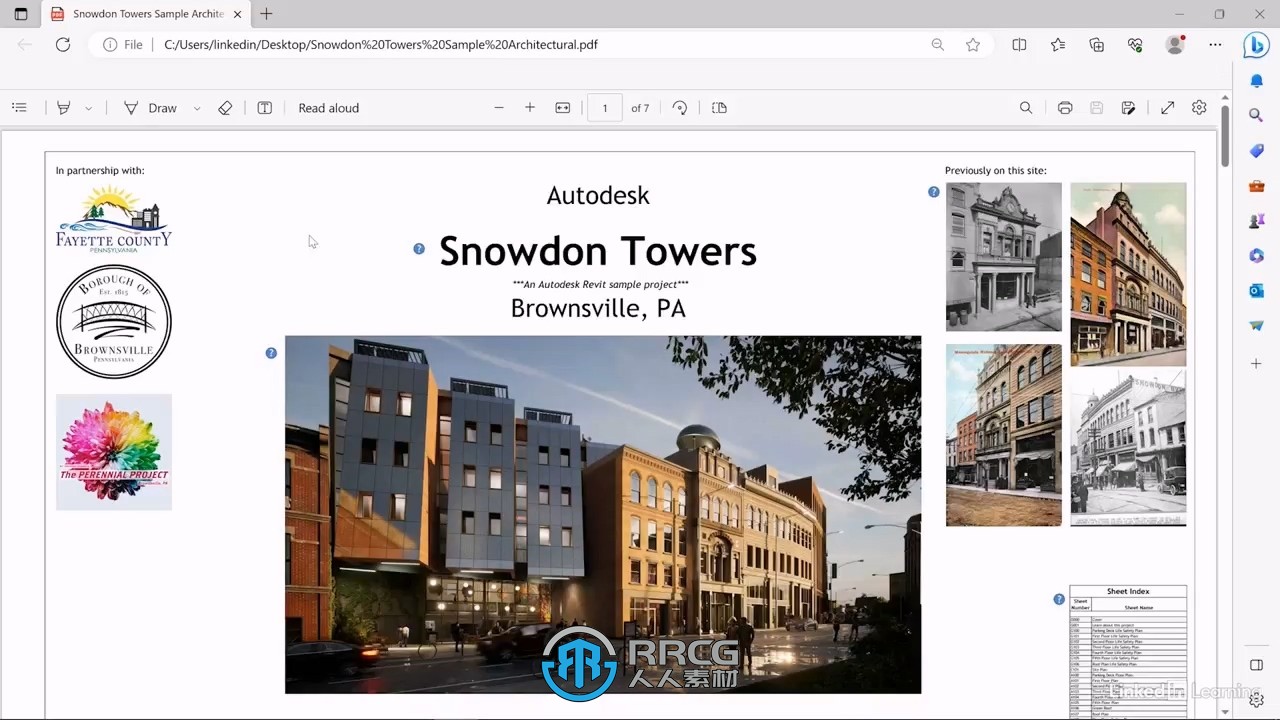Click the zoom magnifier in the address bar
Image resolution: width=1280 pixels, height=720 pixels.
pos(937,44)
